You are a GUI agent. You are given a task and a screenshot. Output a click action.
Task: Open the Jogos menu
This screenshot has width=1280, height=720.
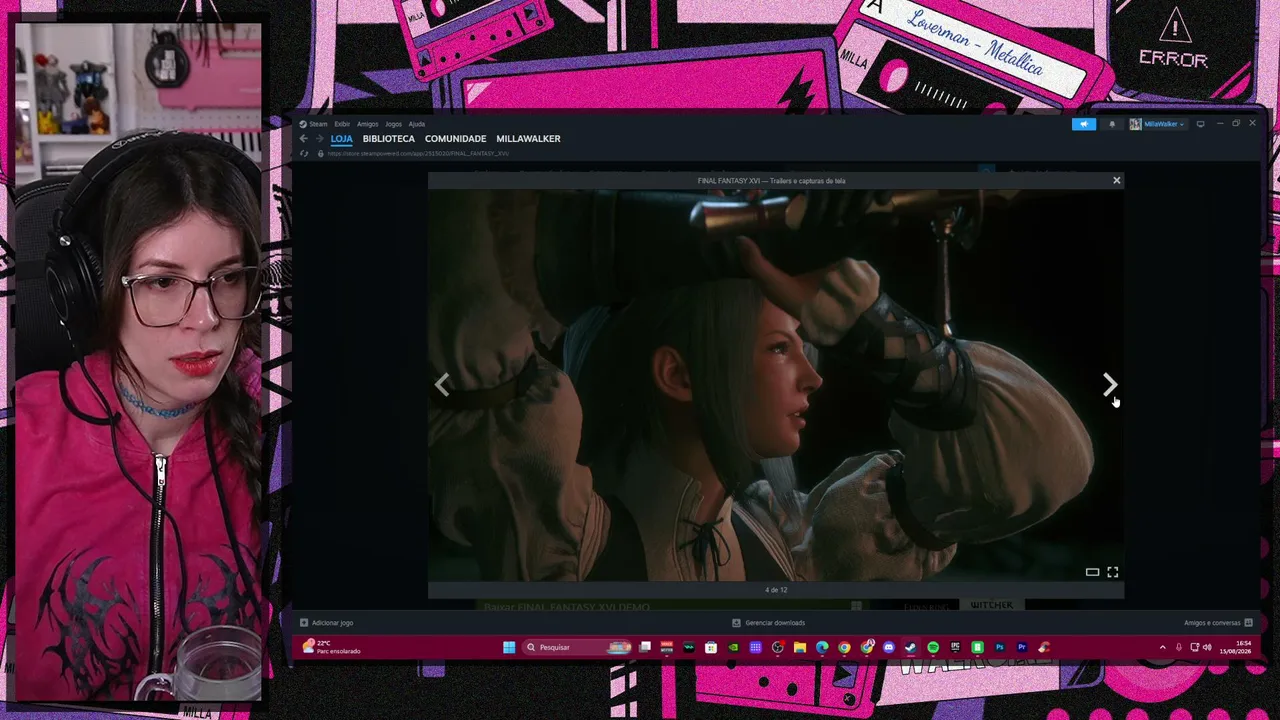394,124
